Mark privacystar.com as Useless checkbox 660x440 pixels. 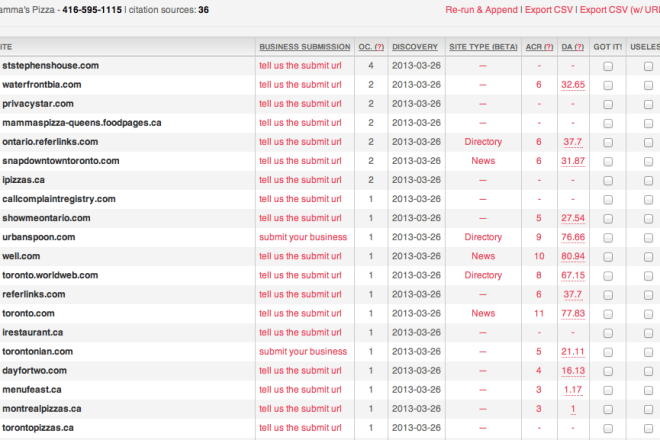coord(648,104)
